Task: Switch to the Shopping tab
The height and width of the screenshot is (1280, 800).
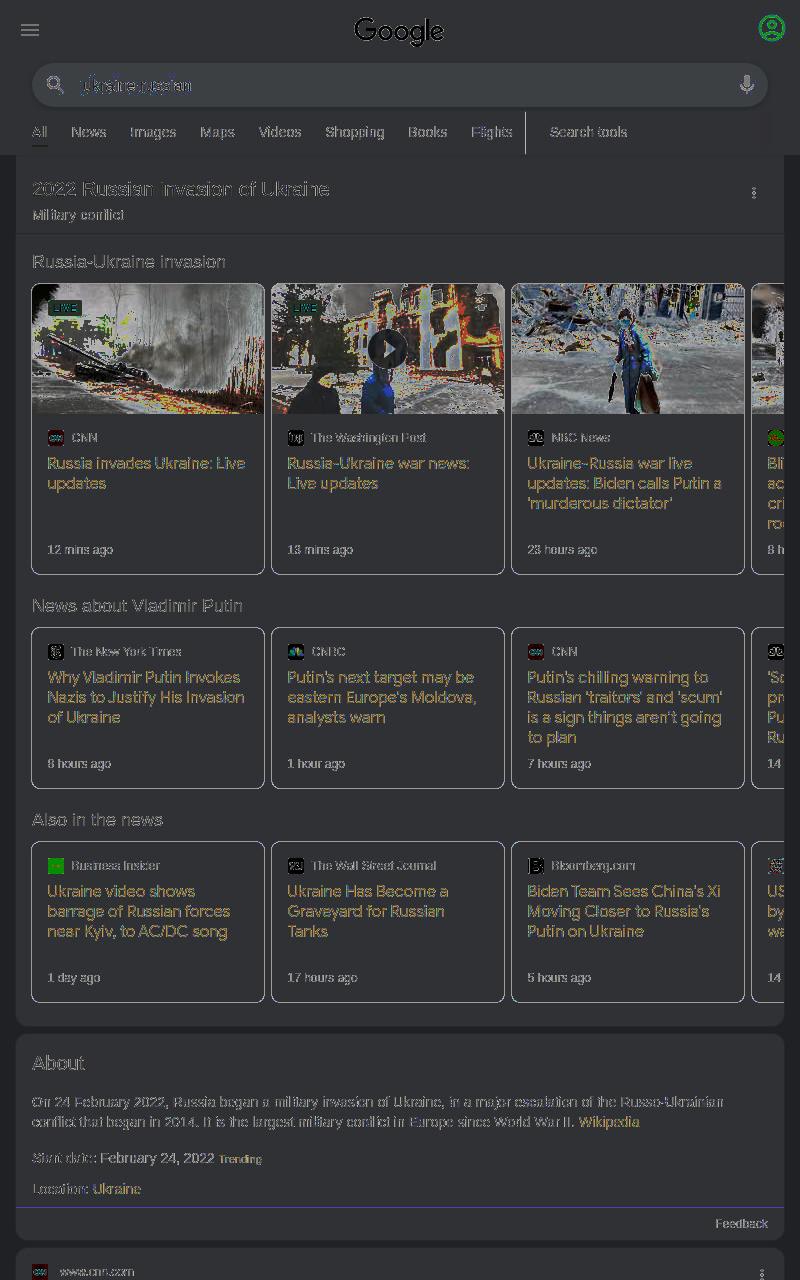Action: pyautogui.click(x=354, y=132)
